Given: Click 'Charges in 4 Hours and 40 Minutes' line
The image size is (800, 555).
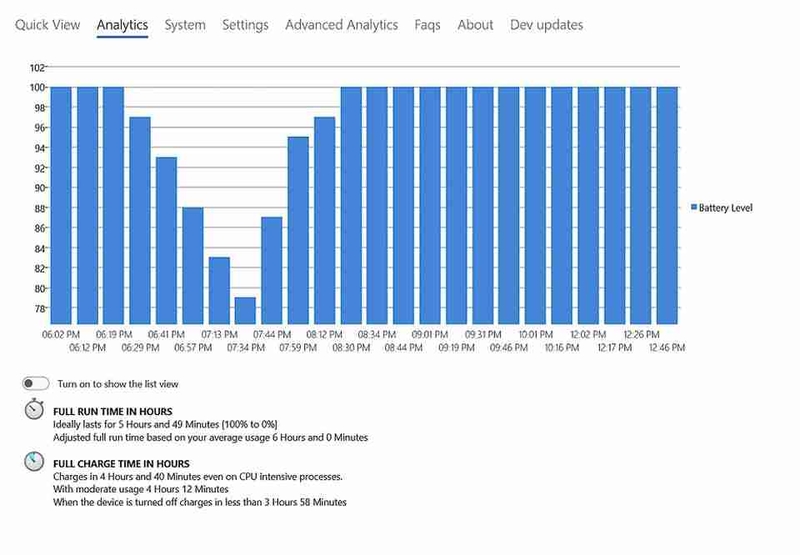Looking at the screenshot, I should tap(198, 477).
